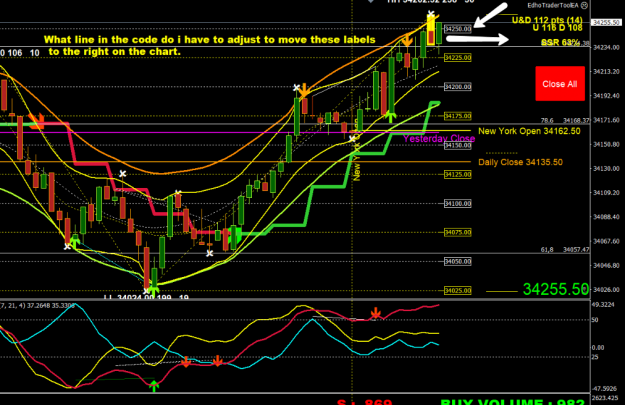
Task: Select the 34175.00 round-number level label
Action: pyautogui.click(x=458, y=116)
